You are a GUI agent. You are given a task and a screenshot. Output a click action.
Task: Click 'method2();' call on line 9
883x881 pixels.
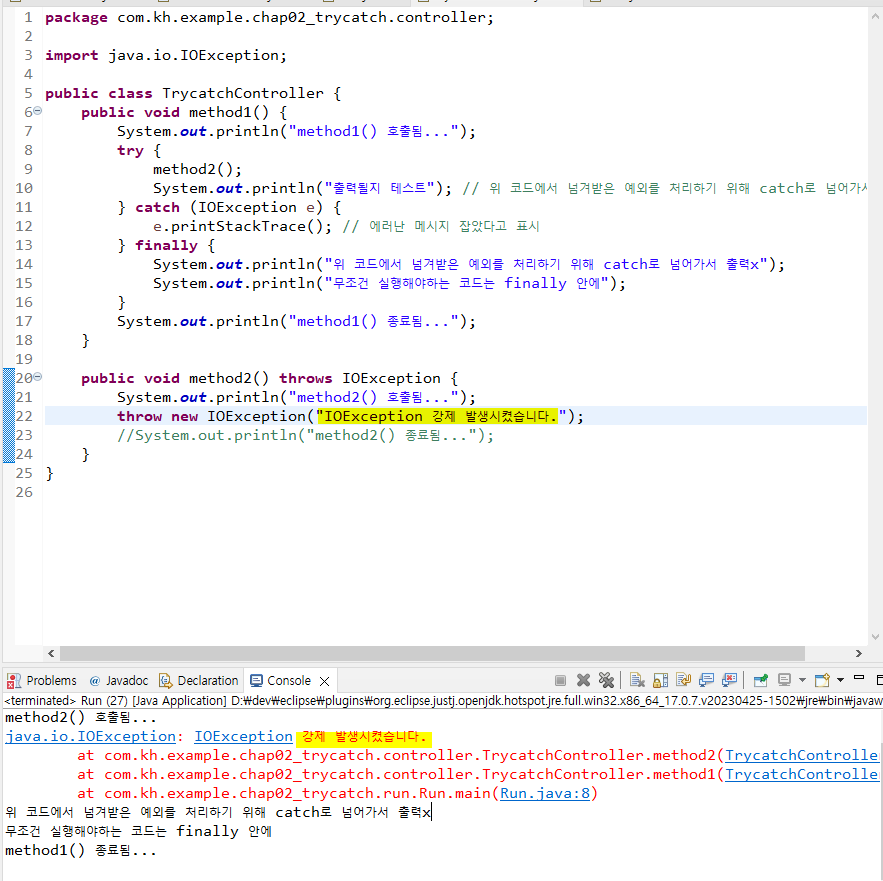197,169
